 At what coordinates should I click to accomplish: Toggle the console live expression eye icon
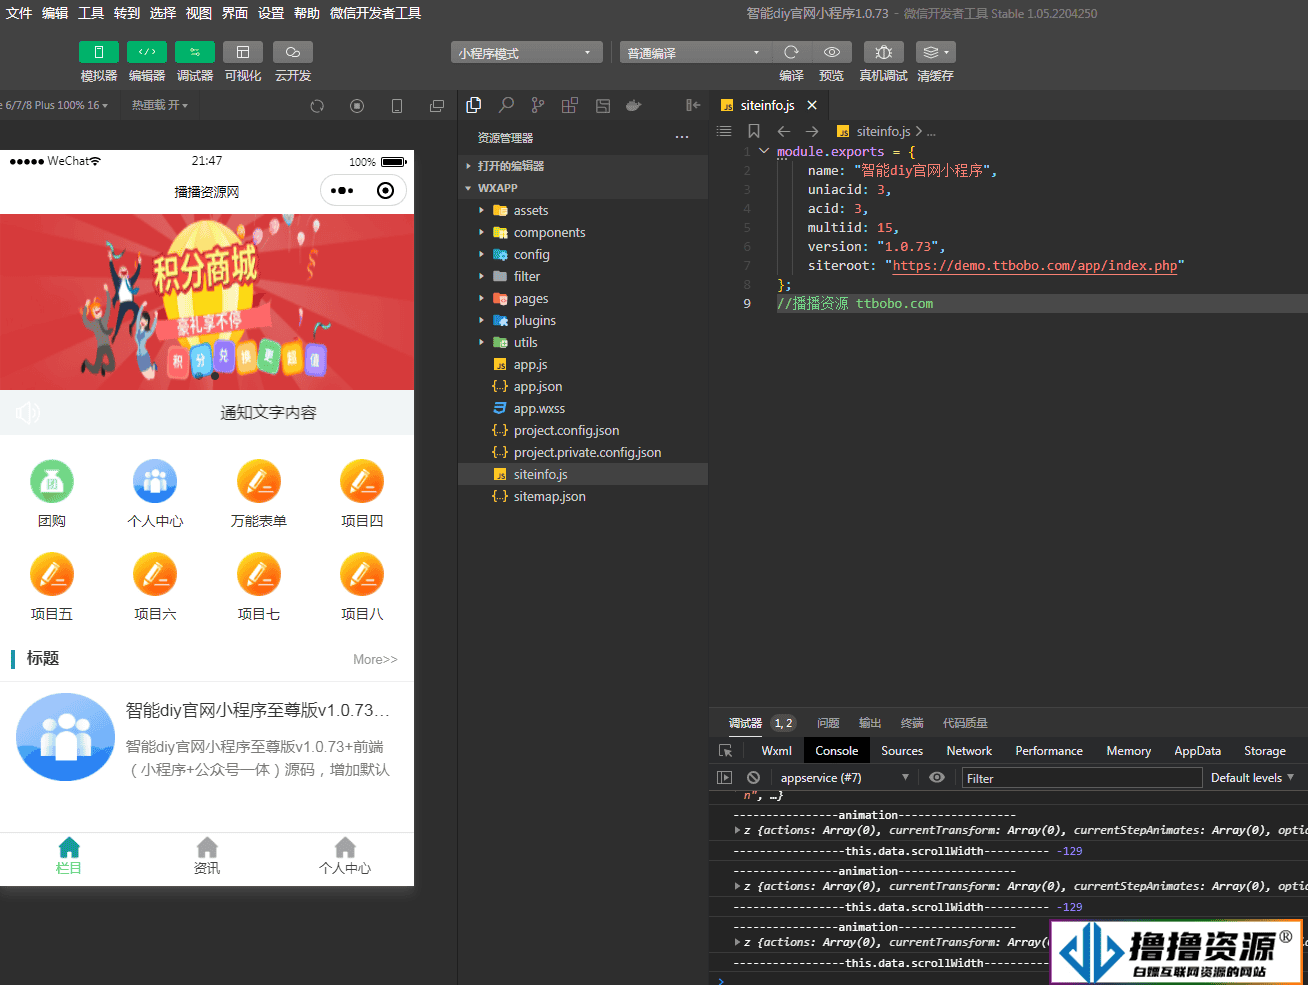pyautogui.click(x=936, y=778)
